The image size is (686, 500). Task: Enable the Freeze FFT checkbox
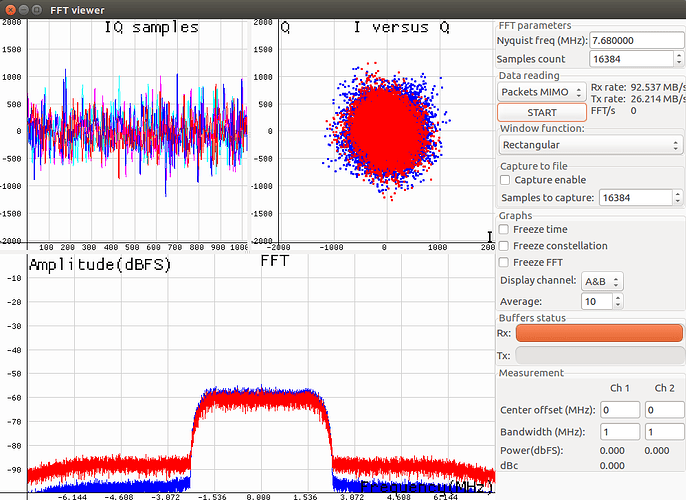pyautogui.click(x=505, y=262)
